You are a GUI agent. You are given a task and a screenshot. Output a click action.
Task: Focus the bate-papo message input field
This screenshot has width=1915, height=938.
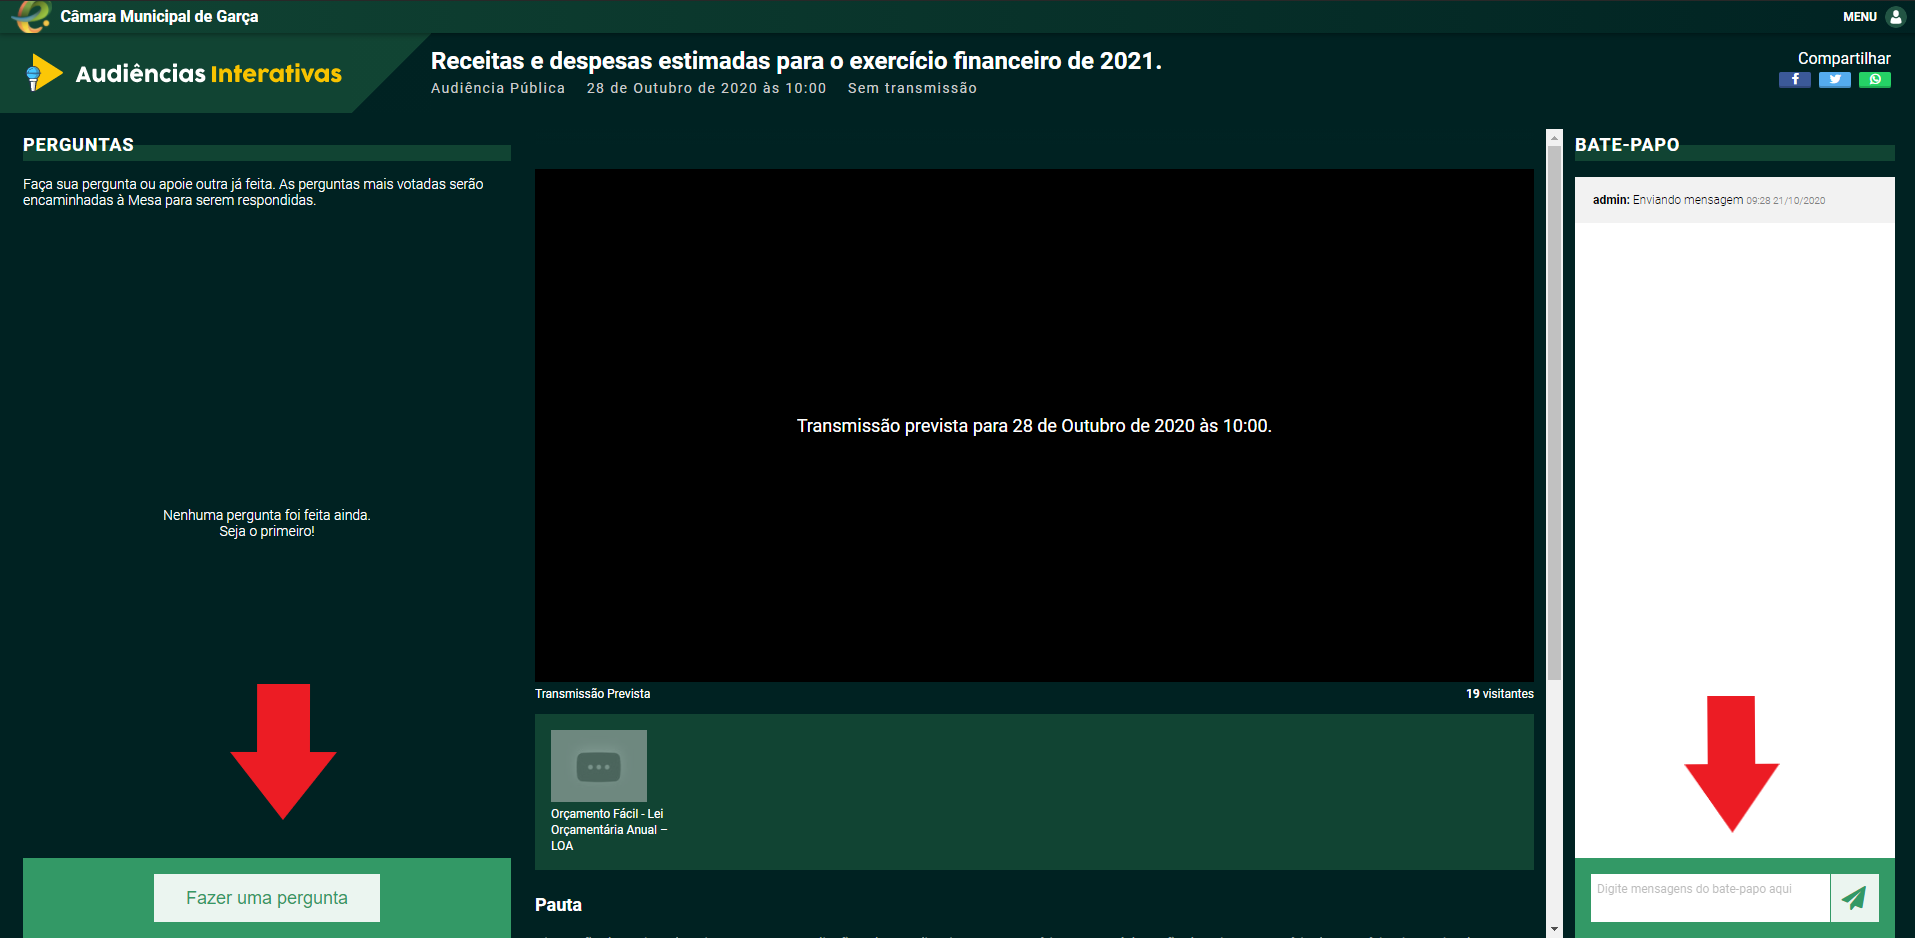point(1709,898)
